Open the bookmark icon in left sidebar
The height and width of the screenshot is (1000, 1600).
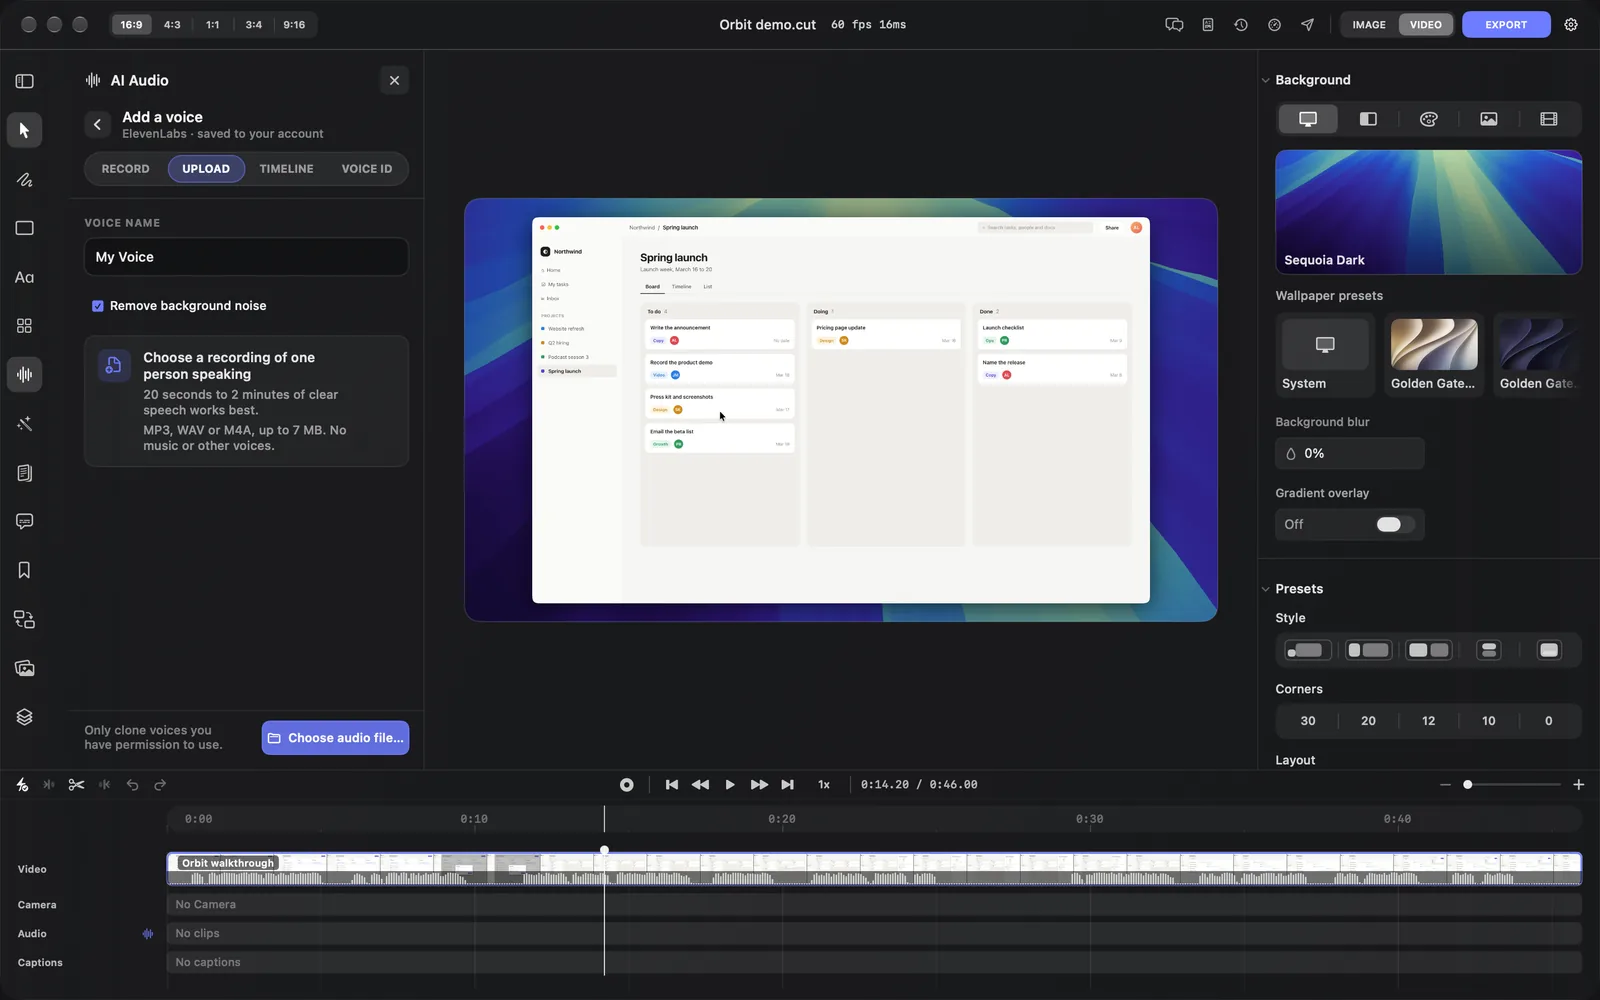pos(24,570)
